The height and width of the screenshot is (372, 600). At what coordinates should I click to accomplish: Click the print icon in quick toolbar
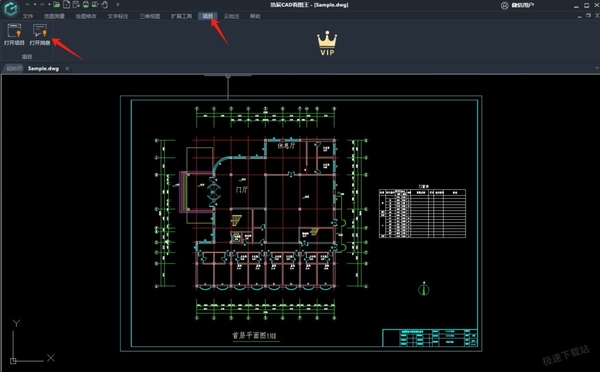click(86, 5)
